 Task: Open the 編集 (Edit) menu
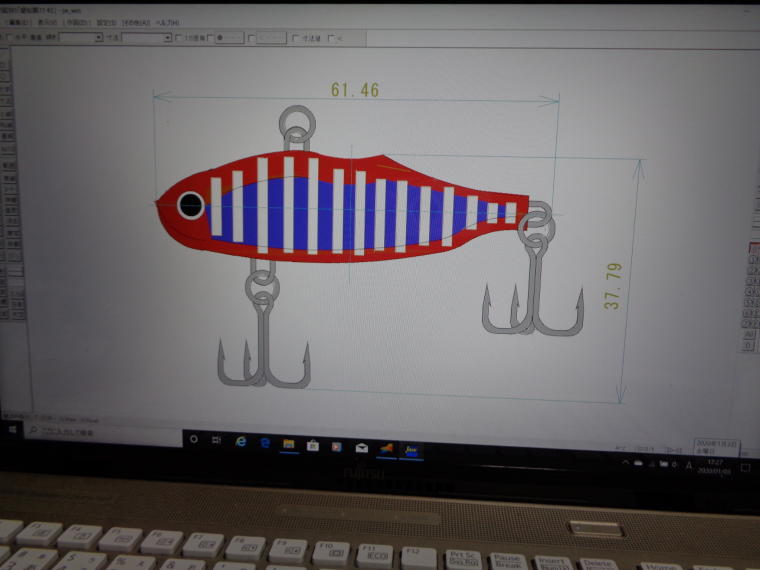[18, 22]
